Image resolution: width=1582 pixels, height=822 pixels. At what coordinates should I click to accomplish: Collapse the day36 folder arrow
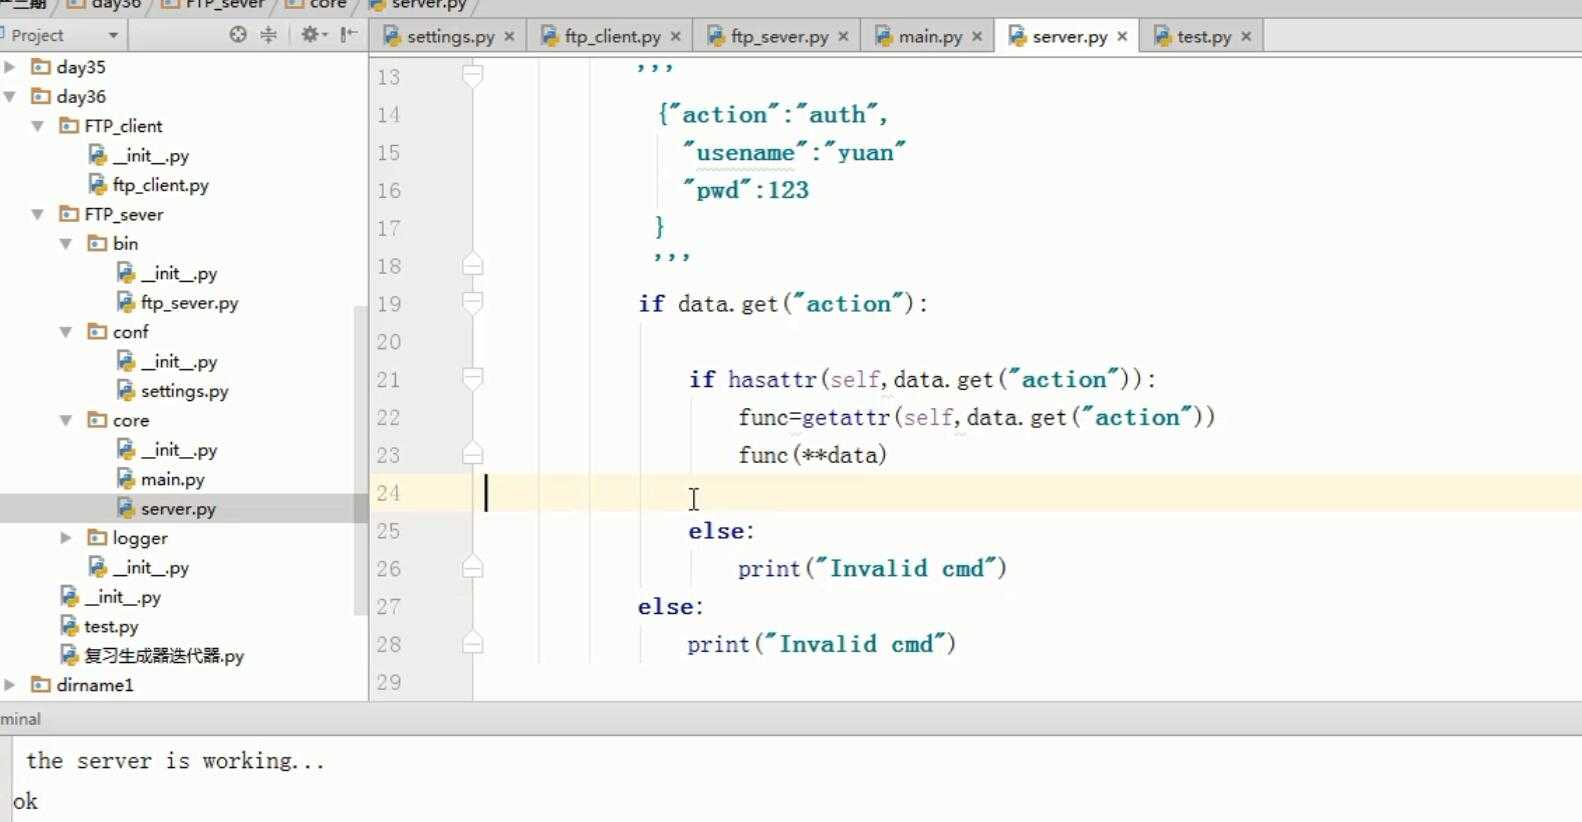10,97
